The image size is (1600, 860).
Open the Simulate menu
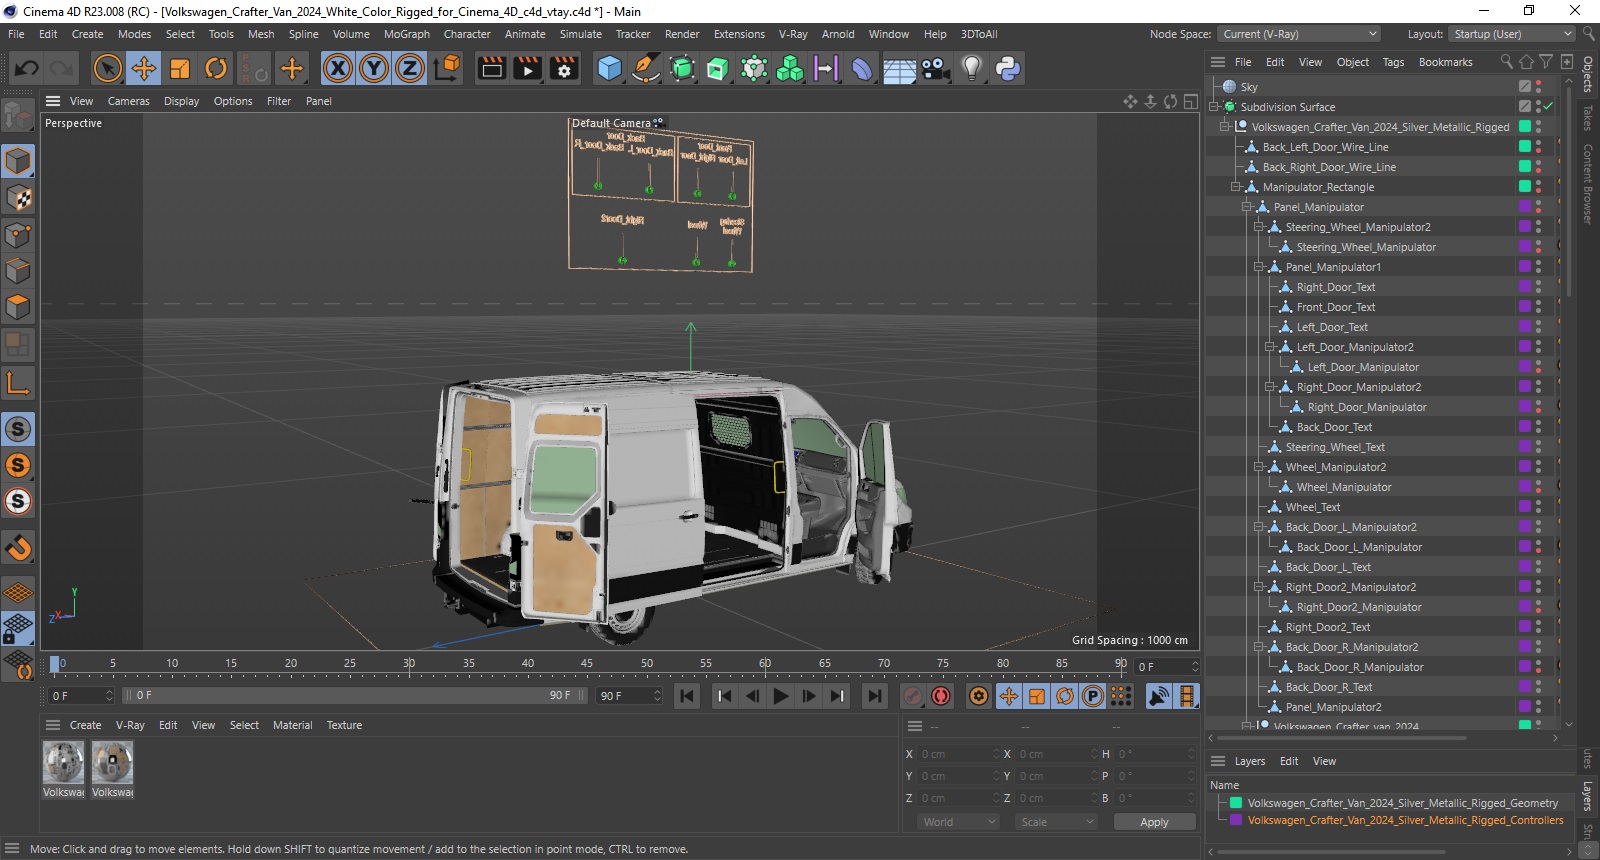coord(580,34)
